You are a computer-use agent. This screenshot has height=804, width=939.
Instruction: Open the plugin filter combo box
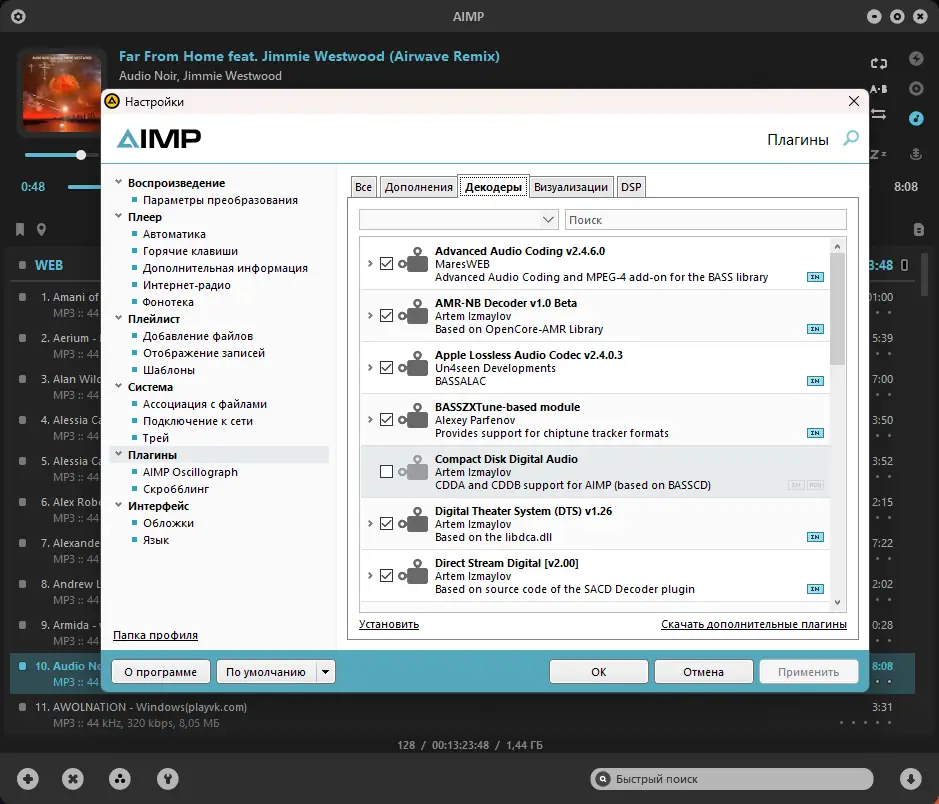pyautogui.click(x=459, y=220)
